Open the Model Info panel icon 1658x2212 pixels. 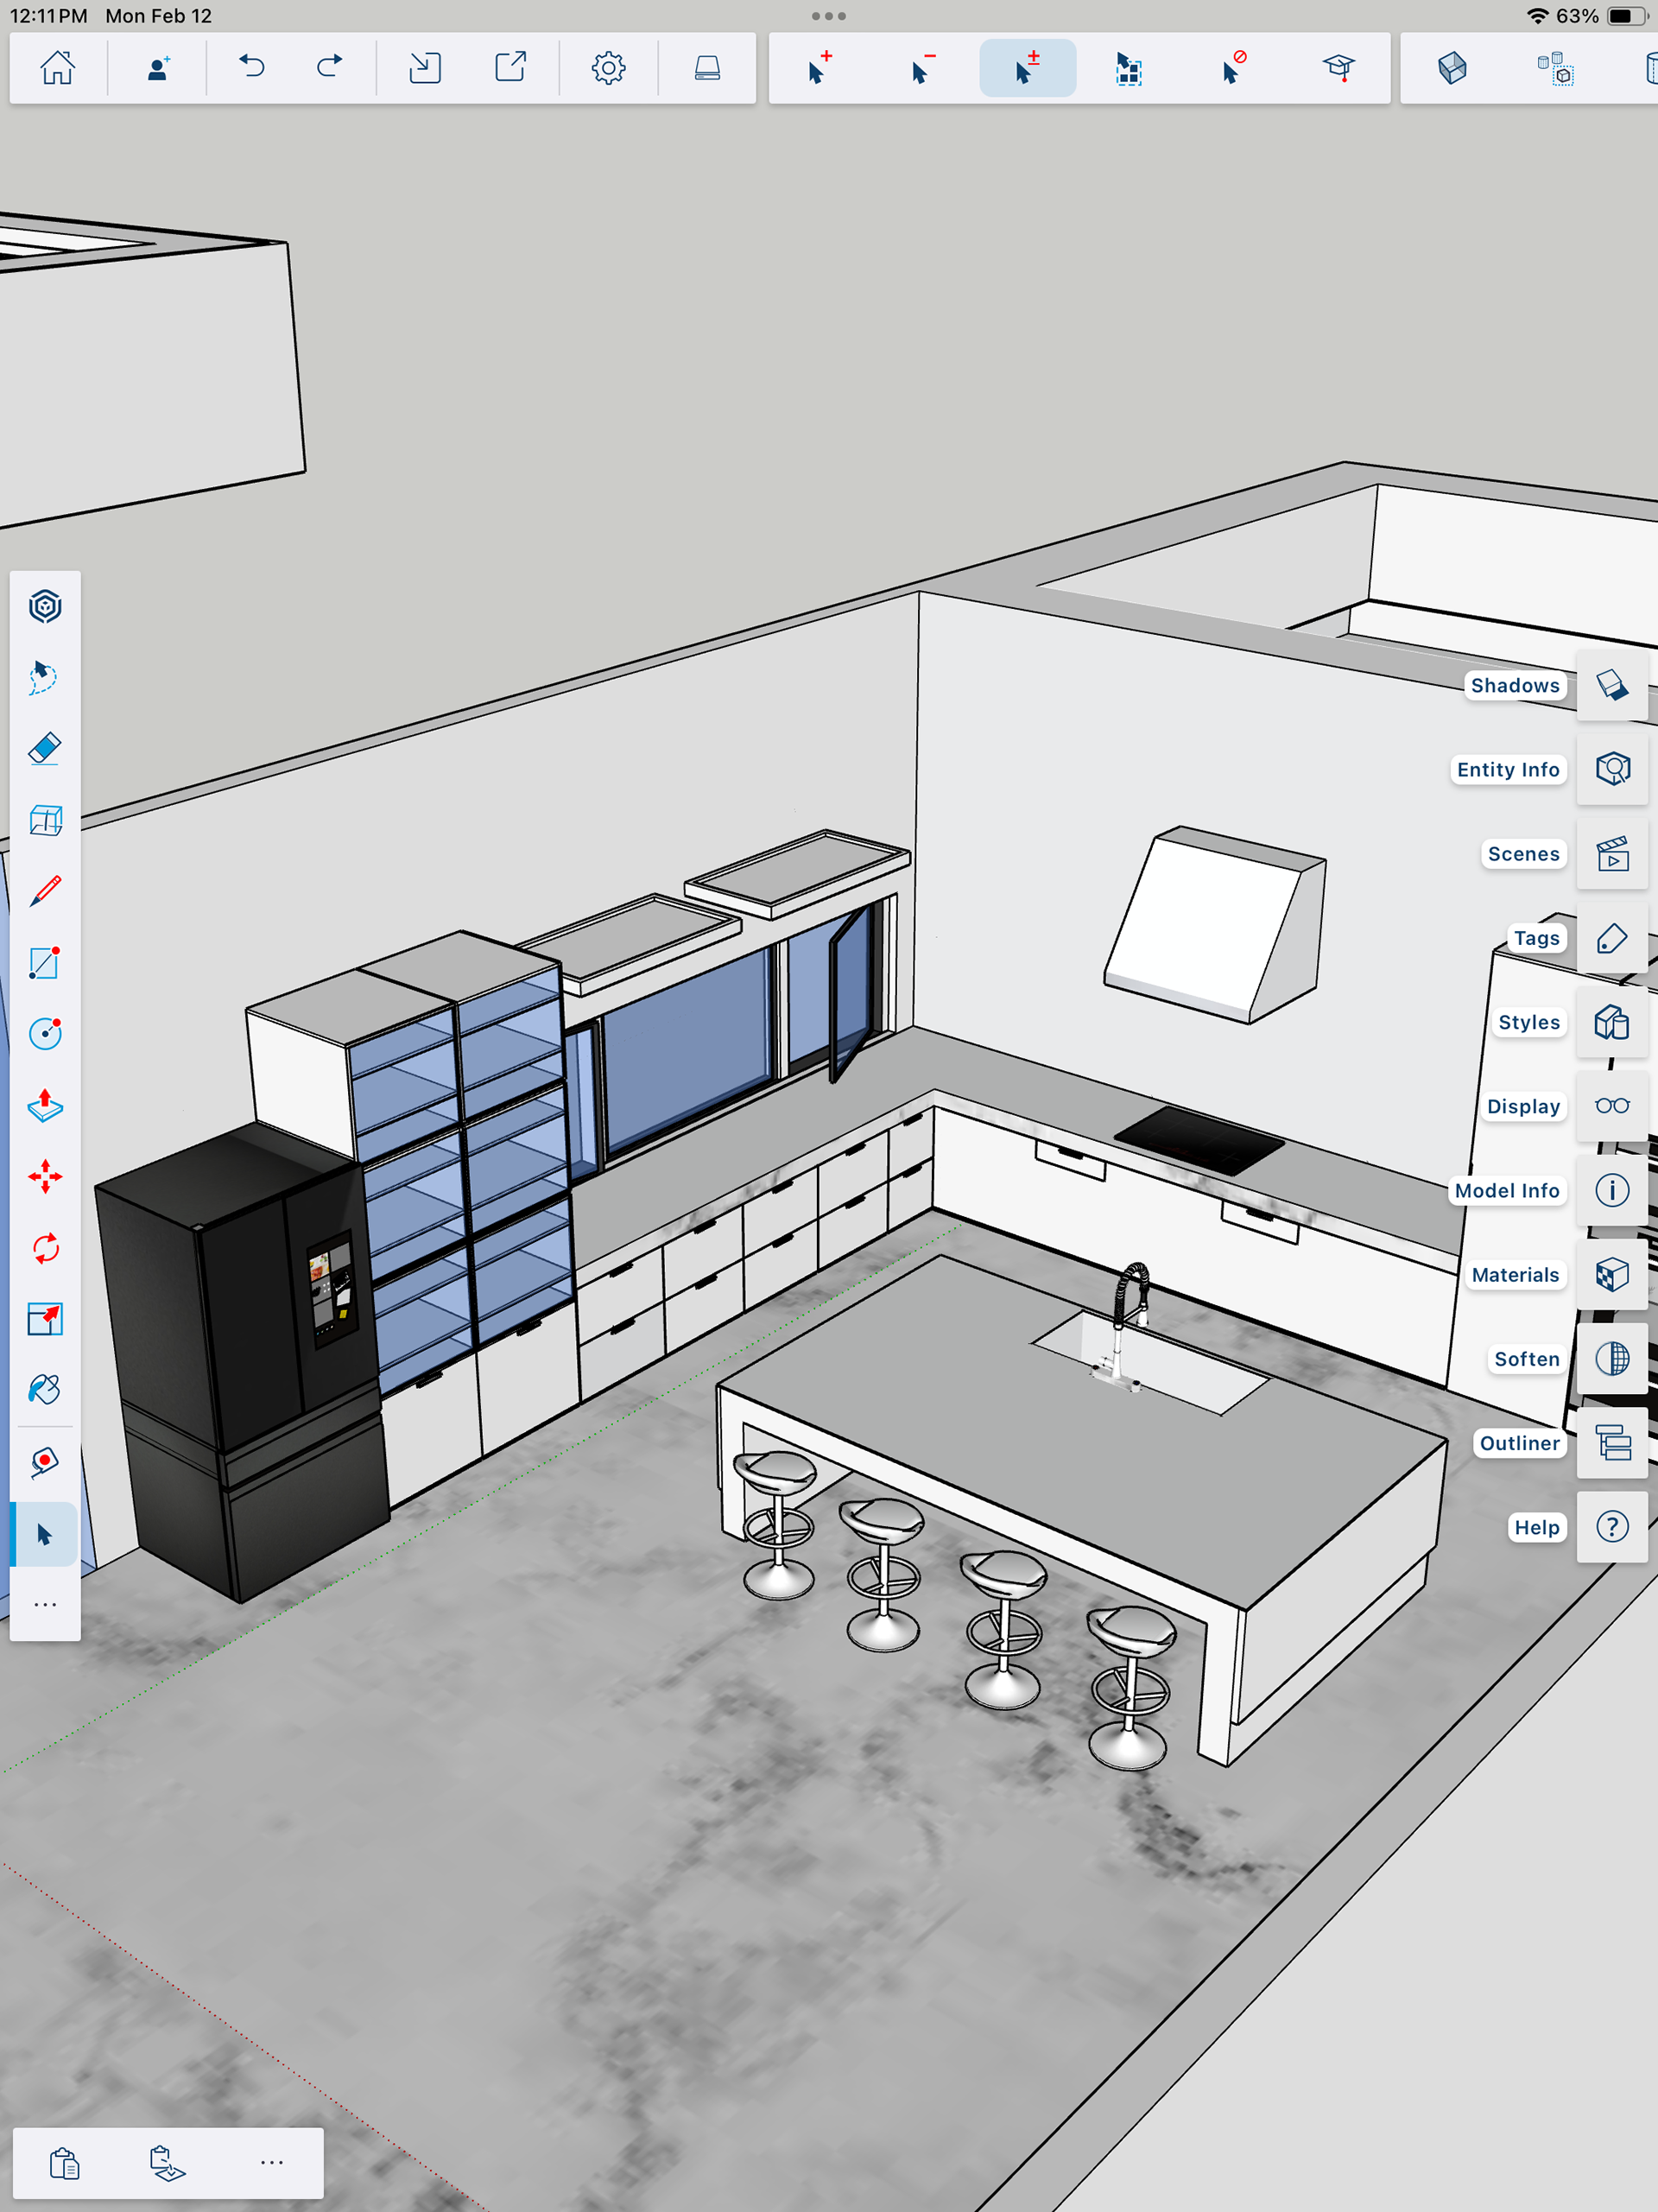(x=1612, y=1190)
